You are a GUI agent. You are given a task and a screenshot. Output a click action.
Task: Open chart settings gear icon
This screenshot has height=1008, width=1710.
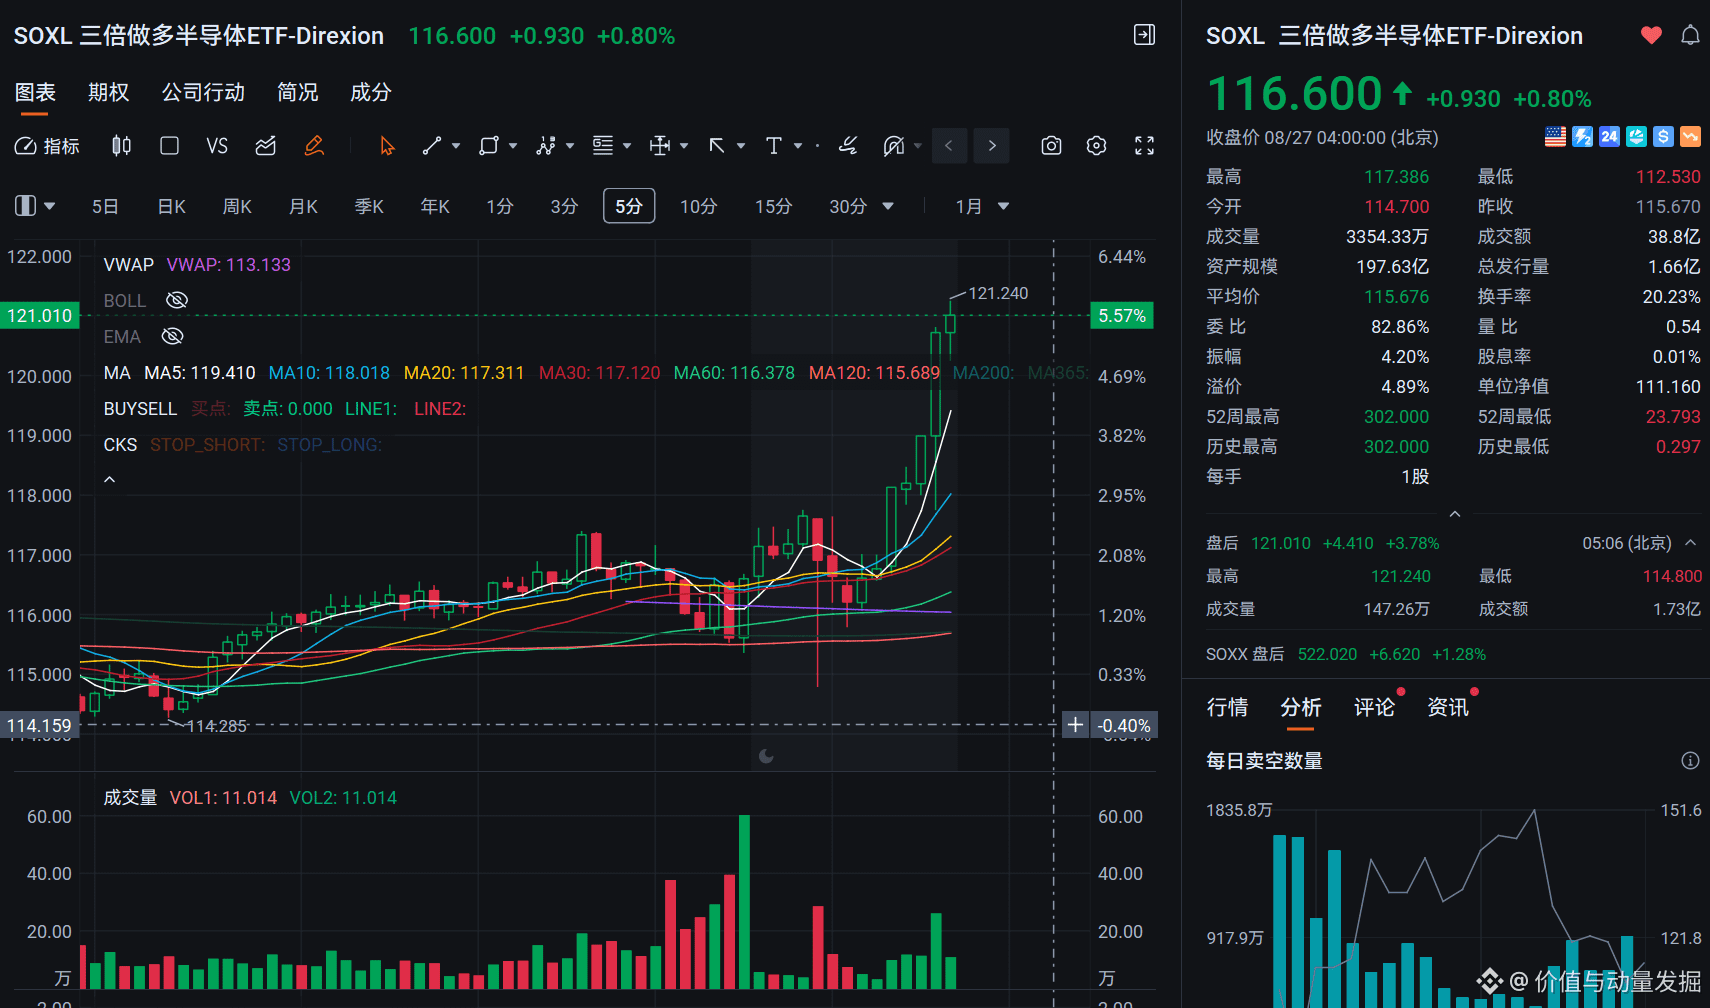coord(1097,146)
